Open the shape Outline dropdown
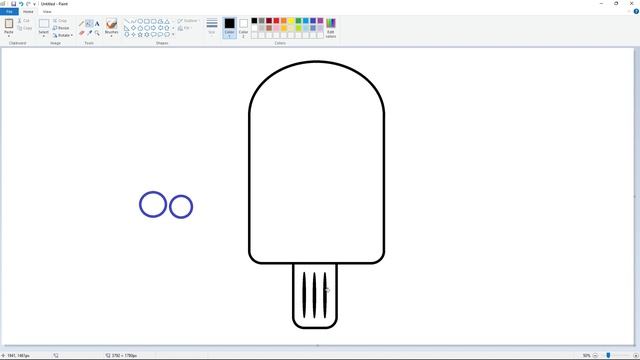Image resolution: width=640 pixels, height=360 pixels. coord(188,20)
